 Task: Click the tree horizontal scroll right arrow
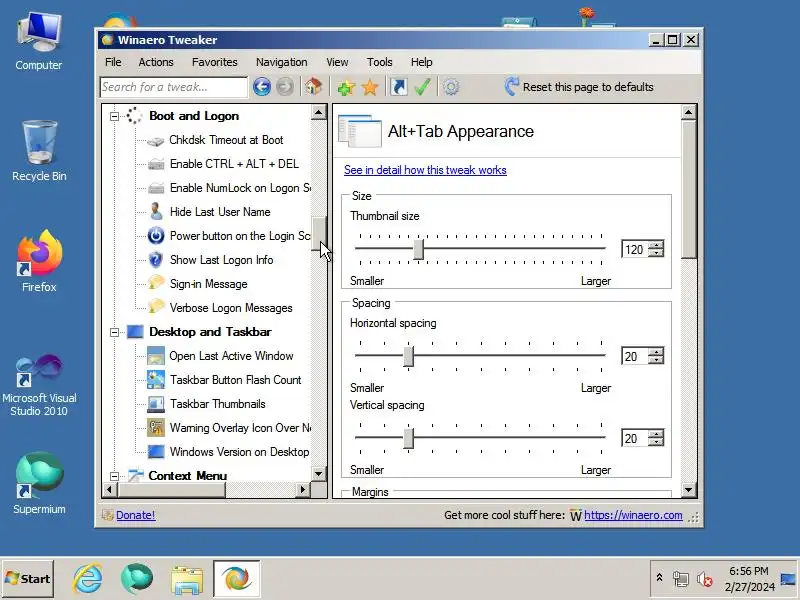(x=303, y=490)
